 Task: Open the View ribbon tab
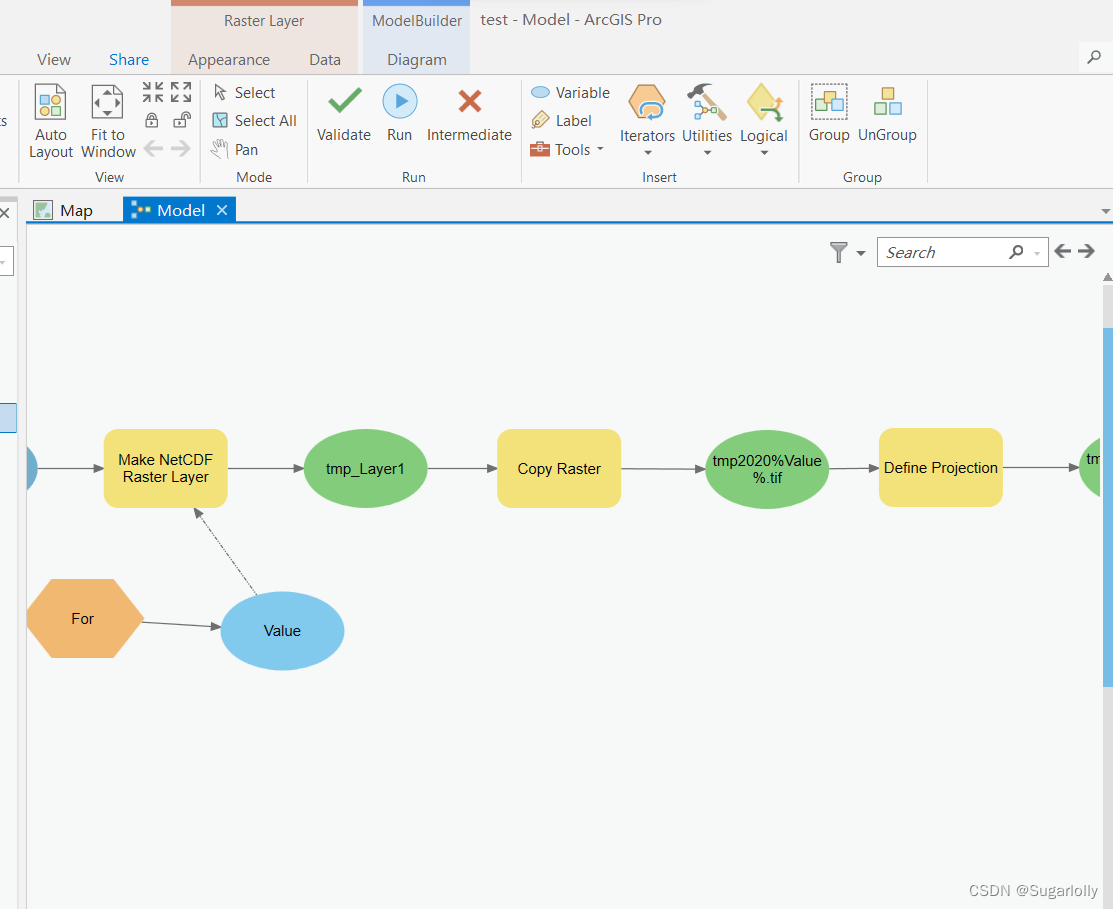pos(54,60)
